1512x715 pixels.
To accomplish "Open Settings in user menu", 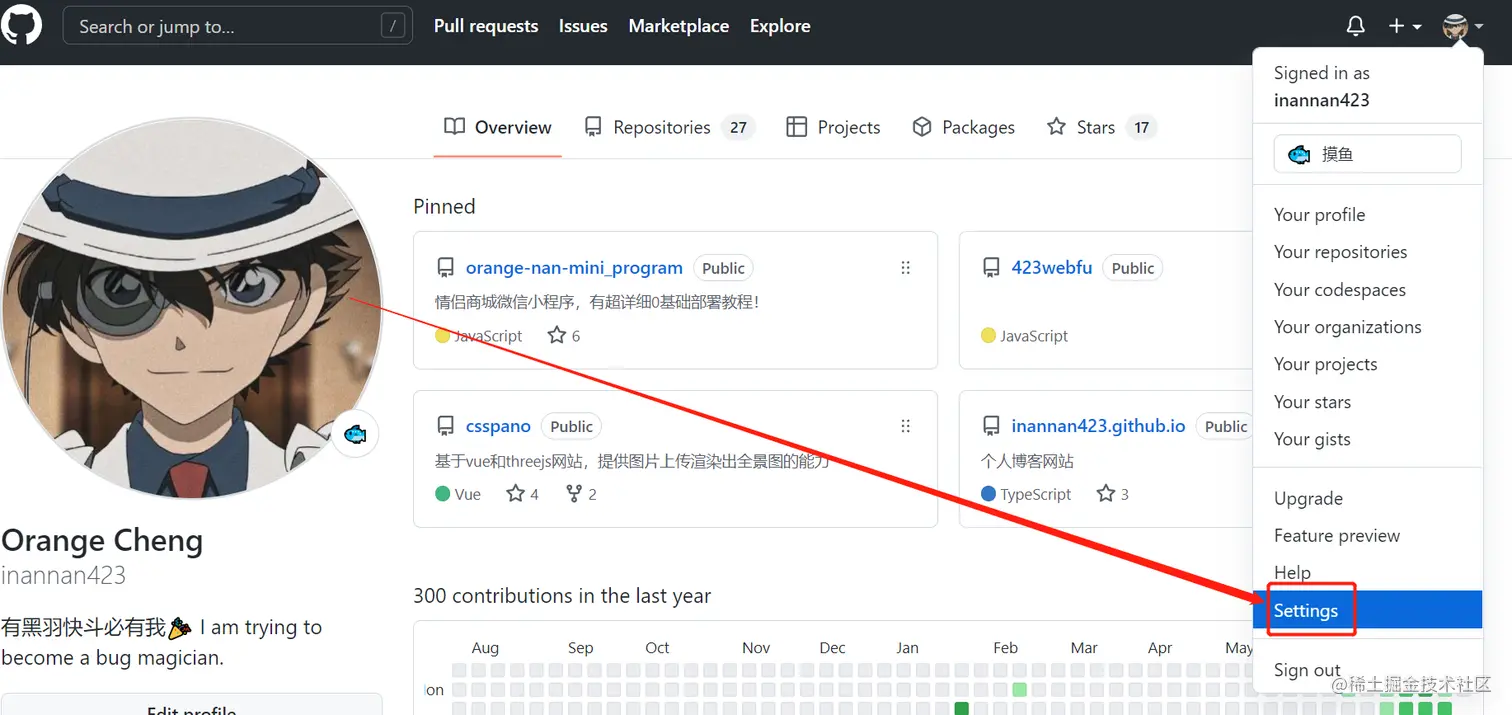I will pos(1367,610).
